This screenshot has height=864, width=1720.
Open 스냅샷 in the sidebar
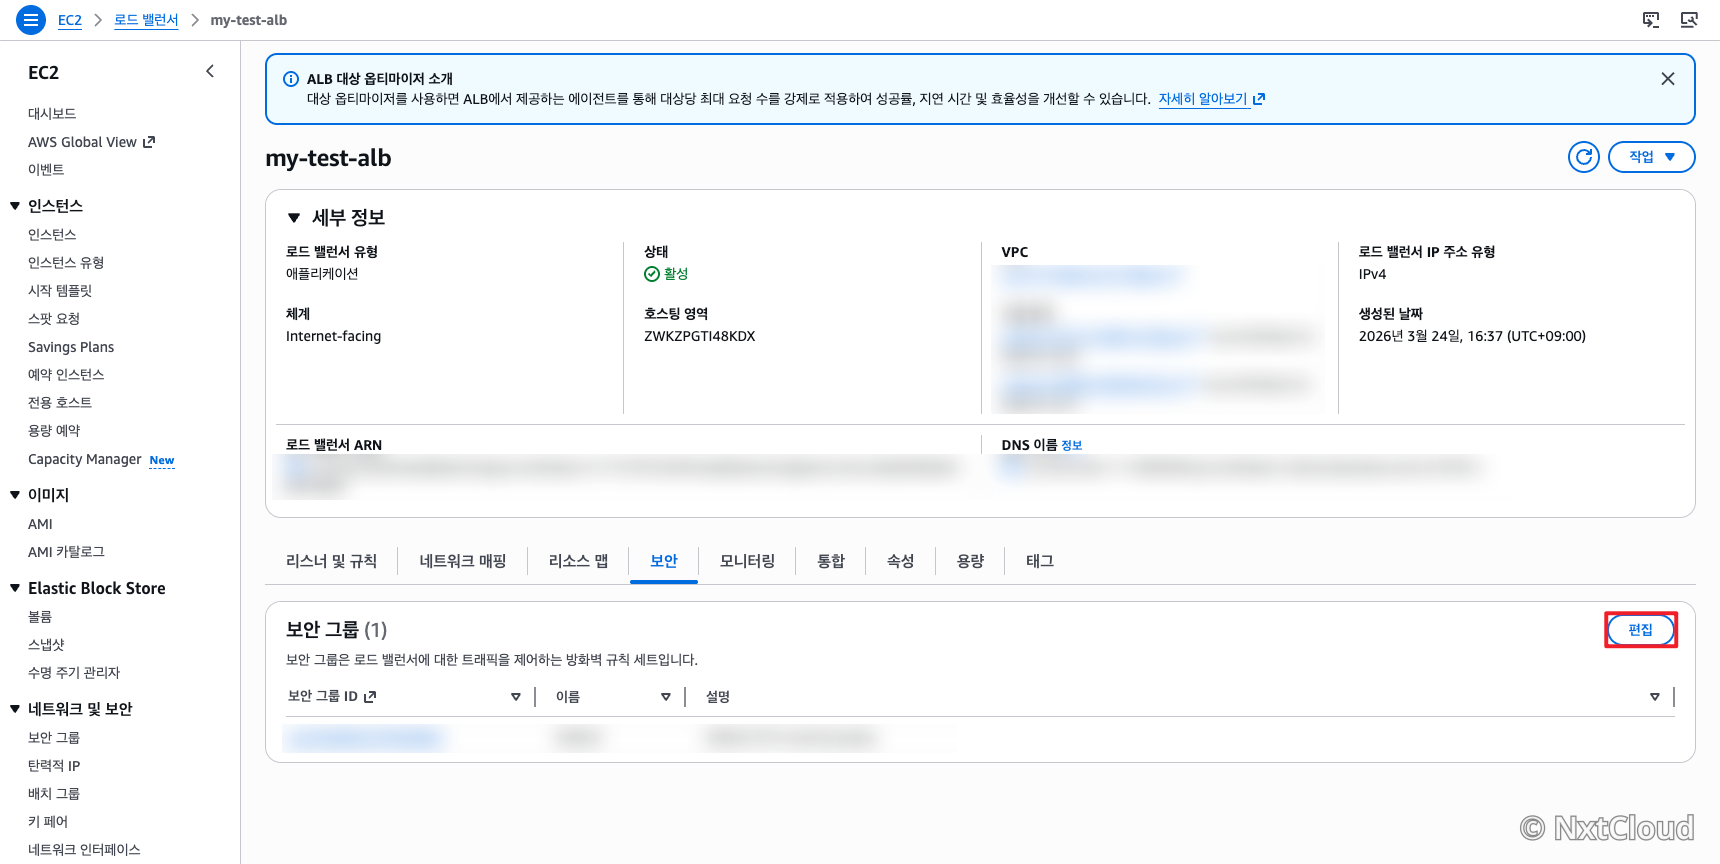pyautogui.click(x=46, y=645)
